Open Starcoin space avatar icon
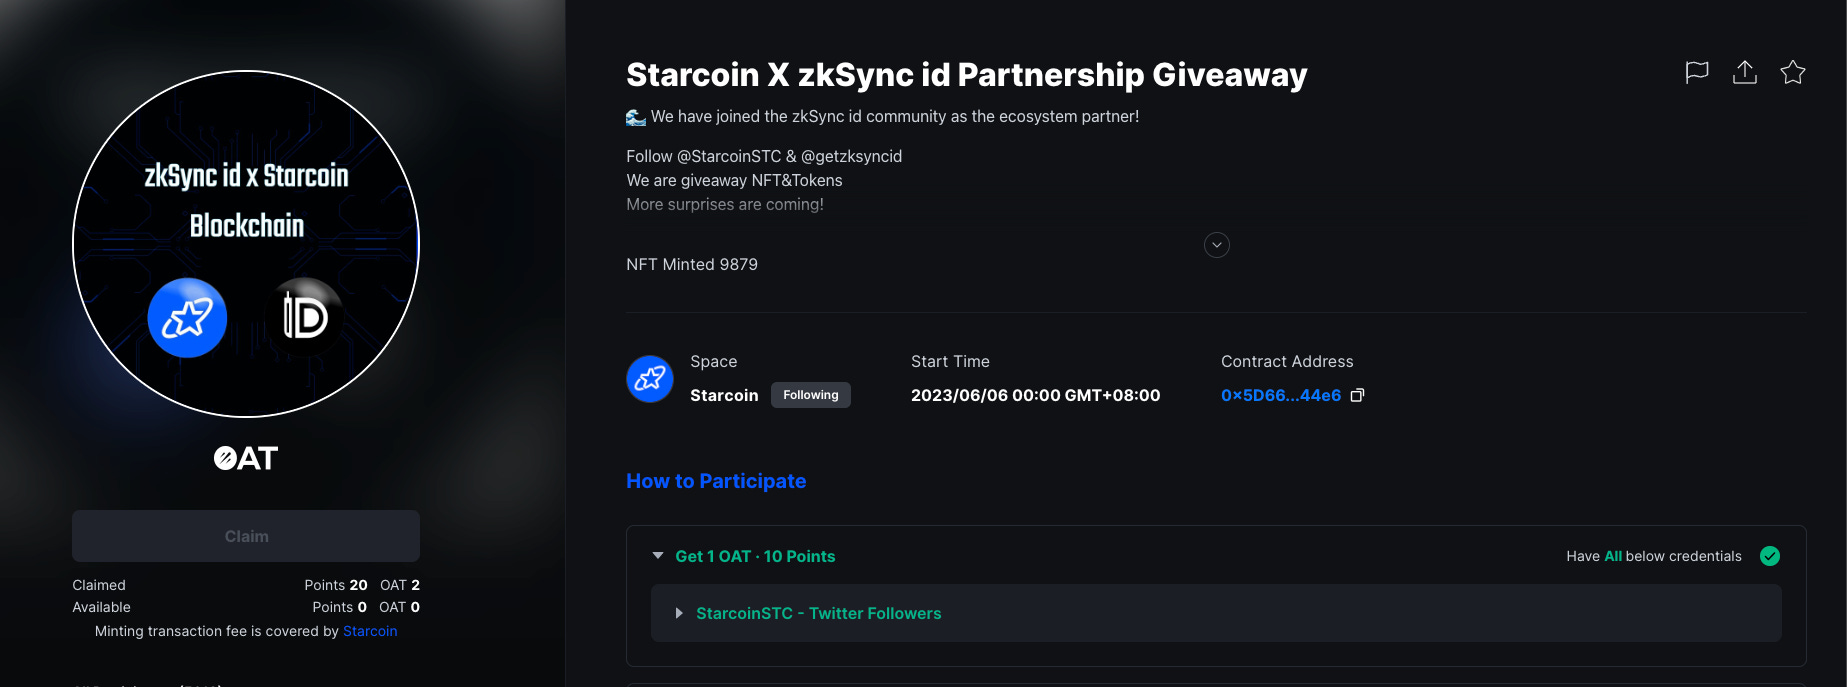The width and height of the screenshot is (1847, 687). pos(650,379)
